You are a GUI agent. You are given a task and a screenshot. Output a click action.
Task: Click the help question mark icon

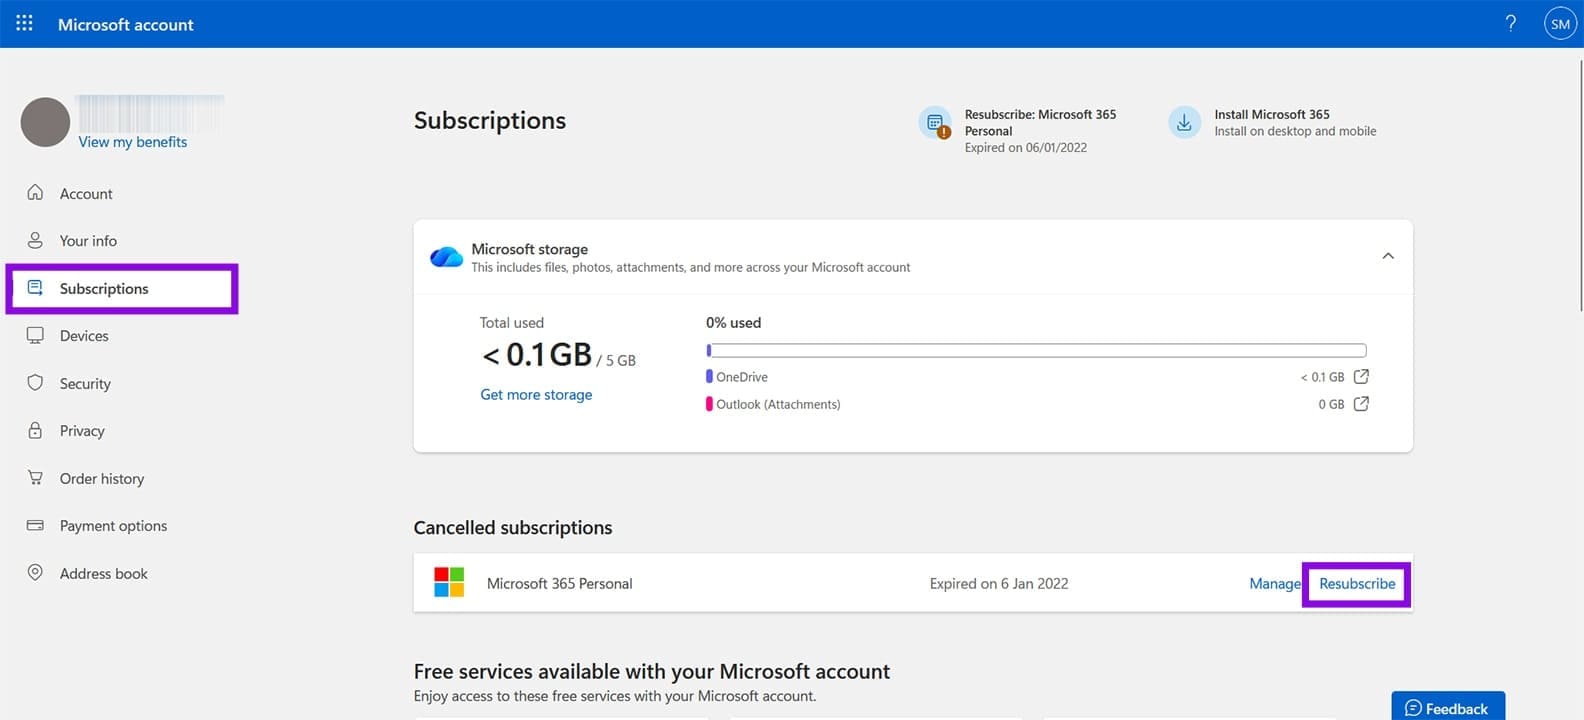click(1510, 23)
